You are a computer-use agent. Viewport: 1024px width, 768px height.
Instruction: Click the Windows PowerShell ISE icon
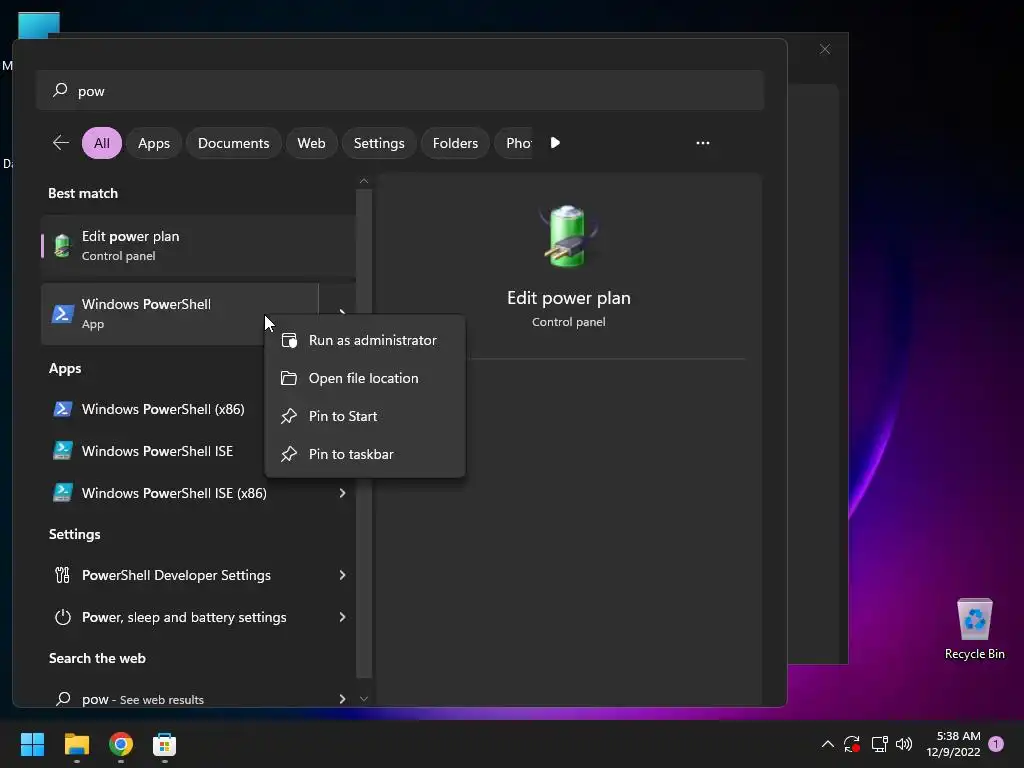pos(63,451)
